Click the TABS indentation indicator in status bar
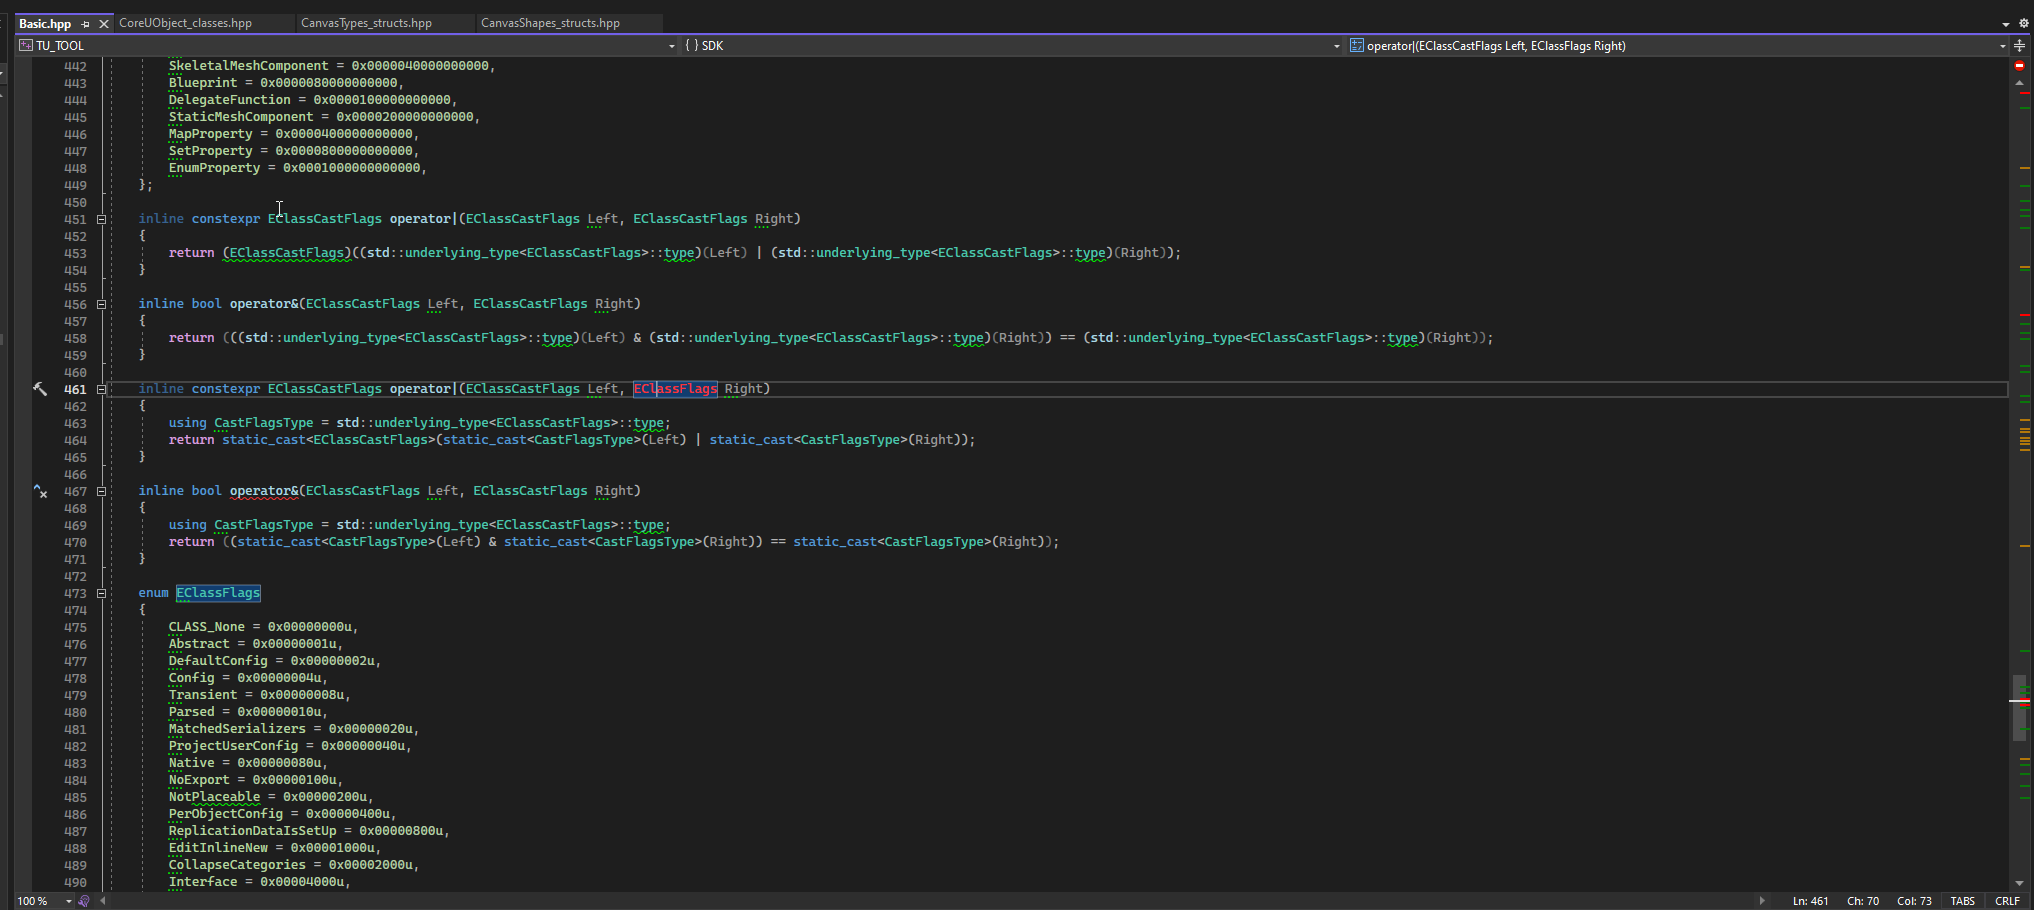 (x=1962, y=901)
